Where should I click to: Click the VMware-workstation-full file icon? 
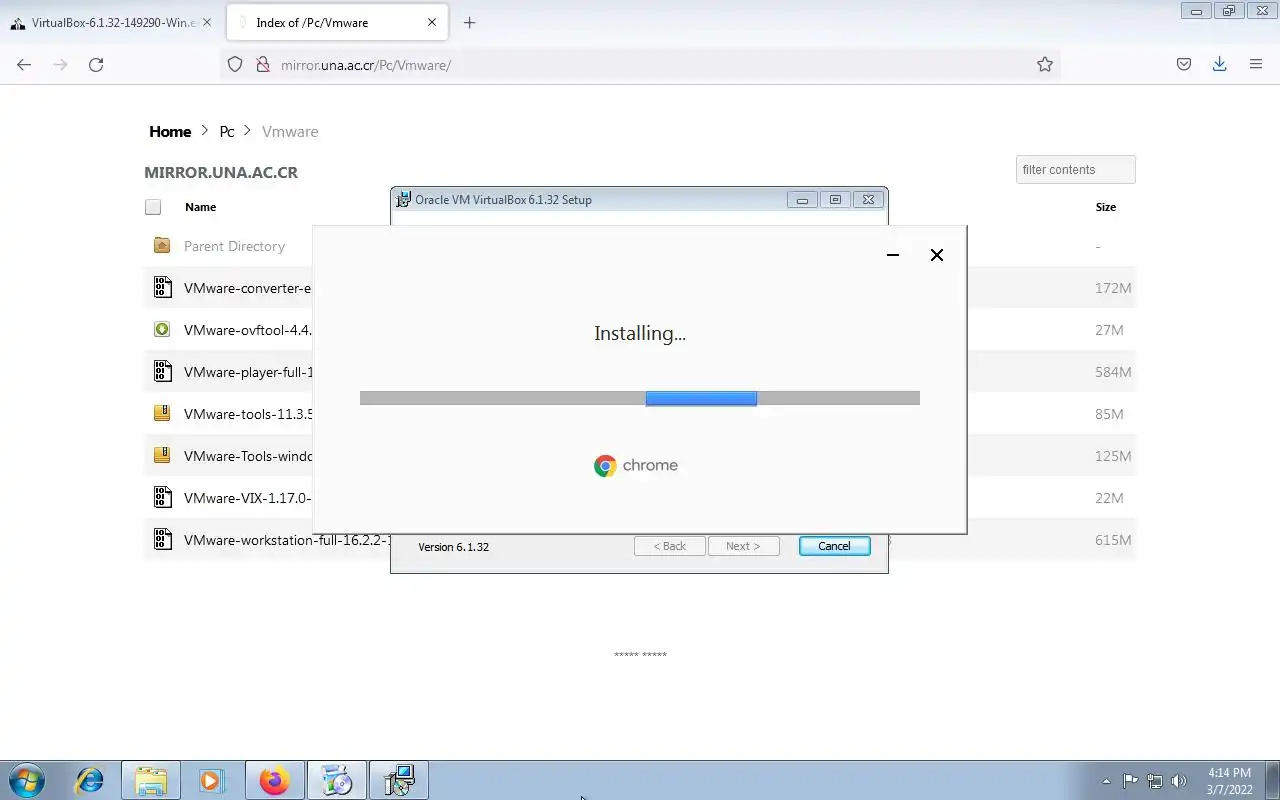point(162,540)
